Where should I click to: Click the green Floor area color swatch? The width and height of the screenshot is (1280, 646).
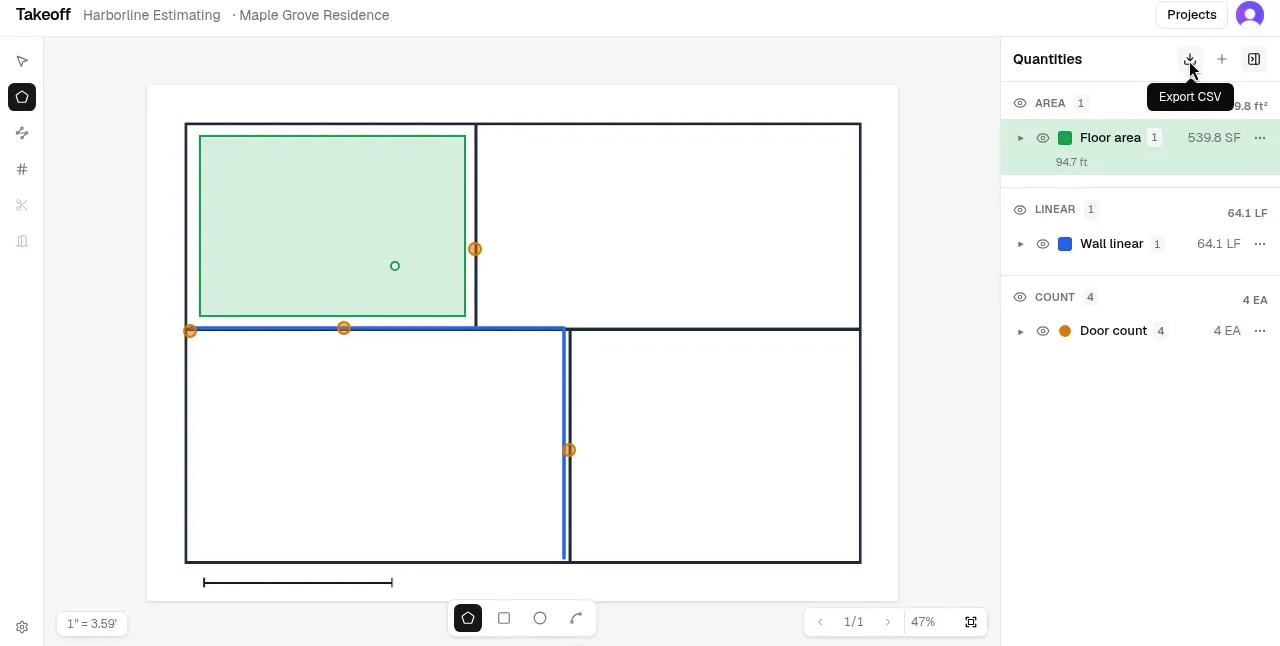[1065, 138]
